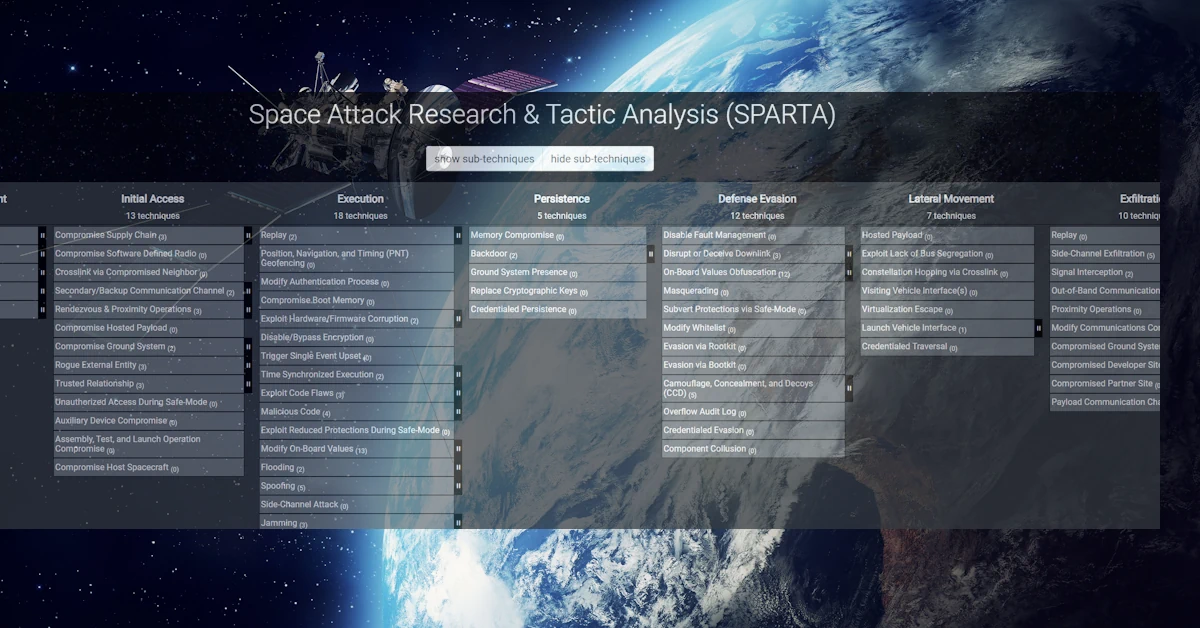Expand On-Board Values Obfuscation sub-techniques
This screenshot has width=1200, height=628.
point(849,273)
